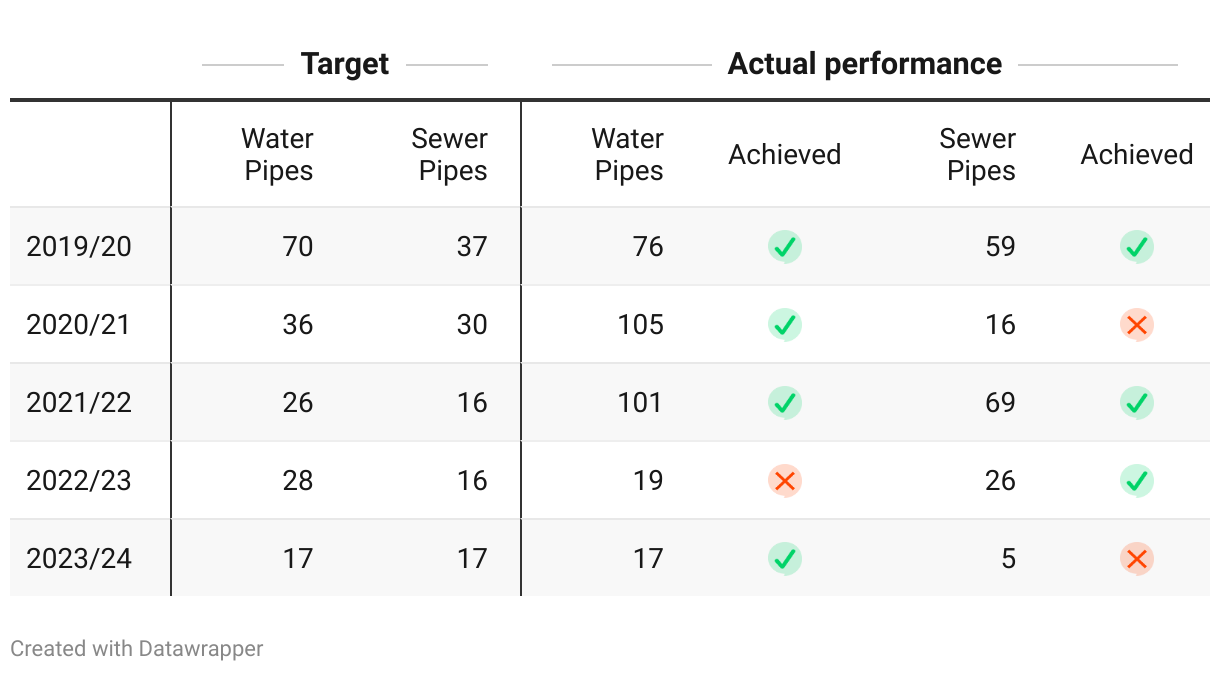Select the 2019/20 row label
The height and width of the screenshot is (674, 1220).
click(x=79, y=246)
